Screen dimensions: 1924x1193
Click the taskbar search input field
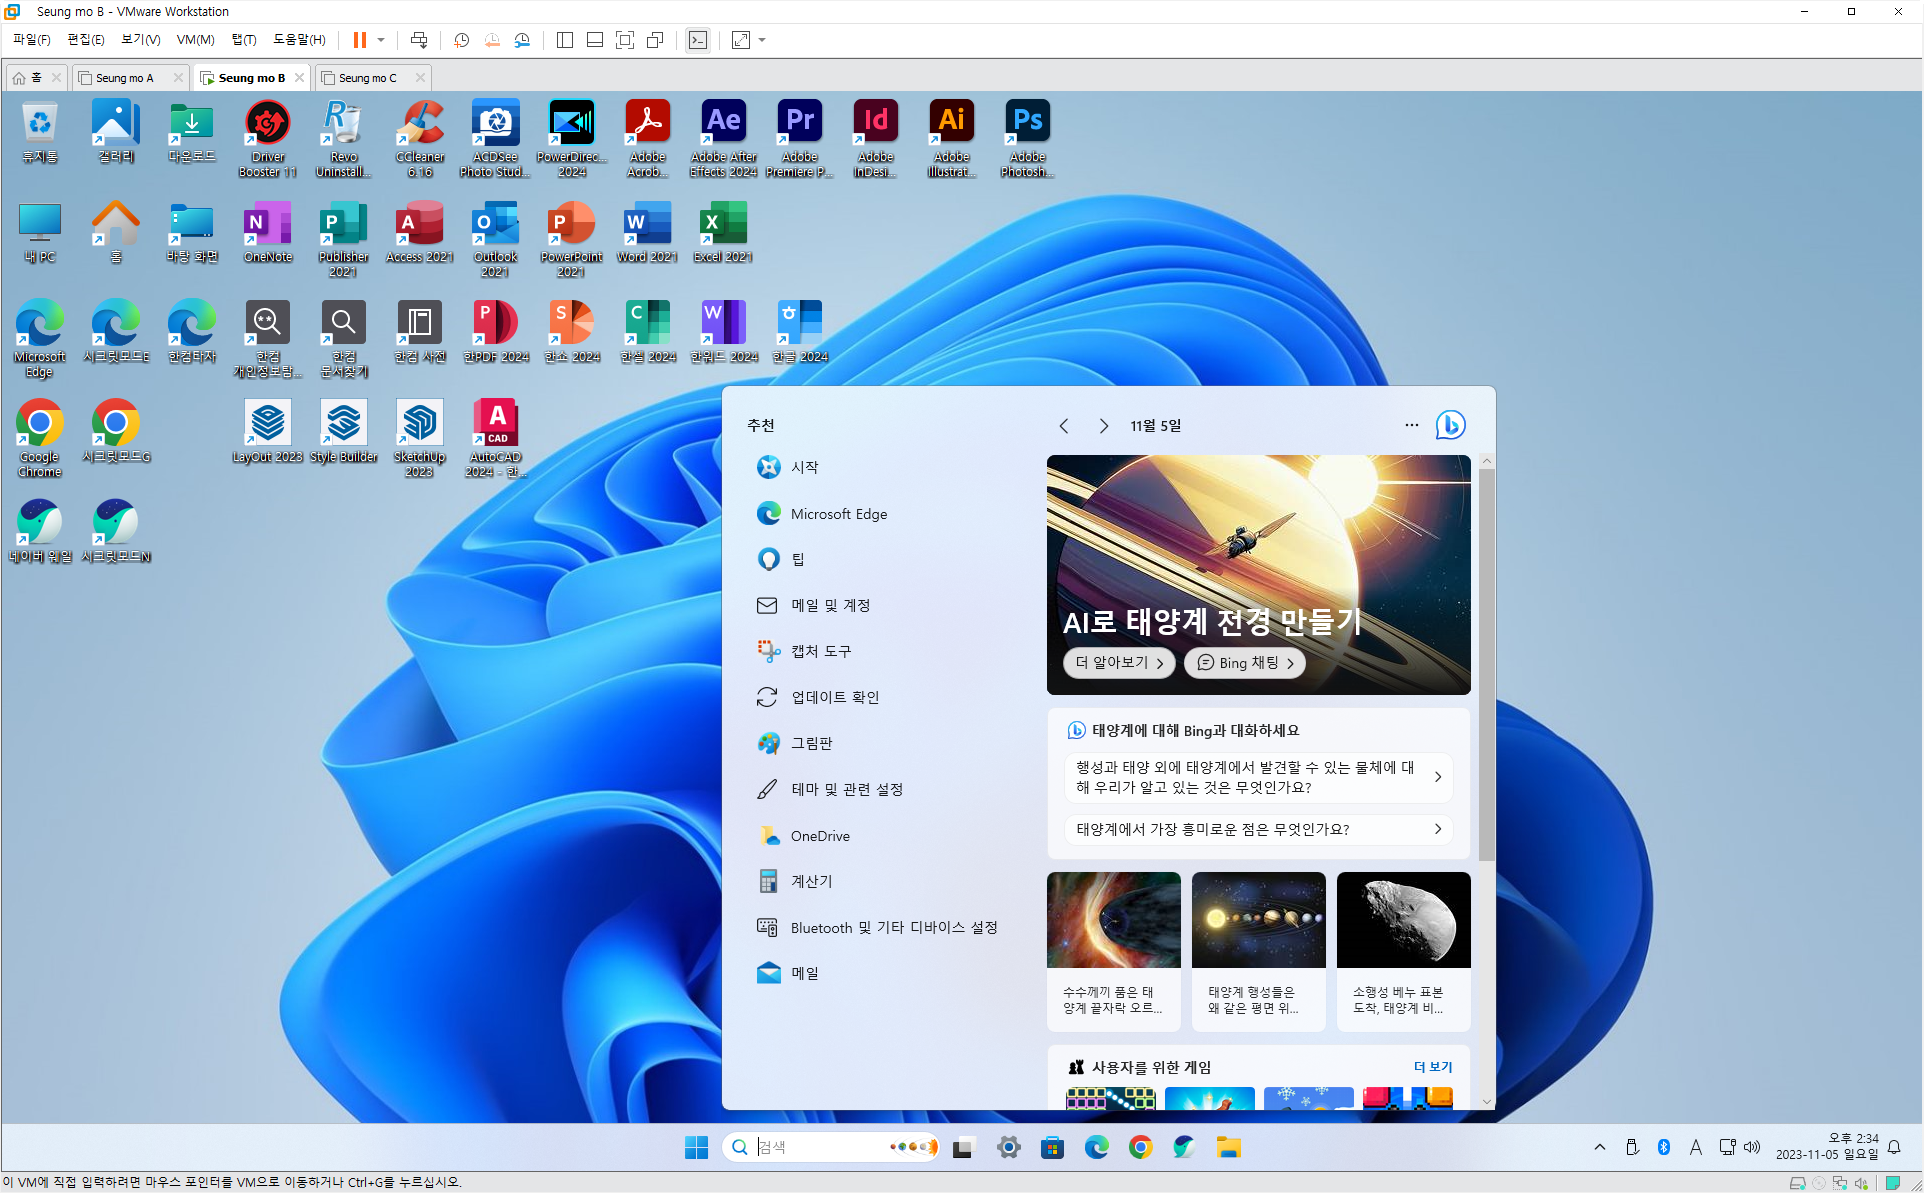(x=820, y=1147)
